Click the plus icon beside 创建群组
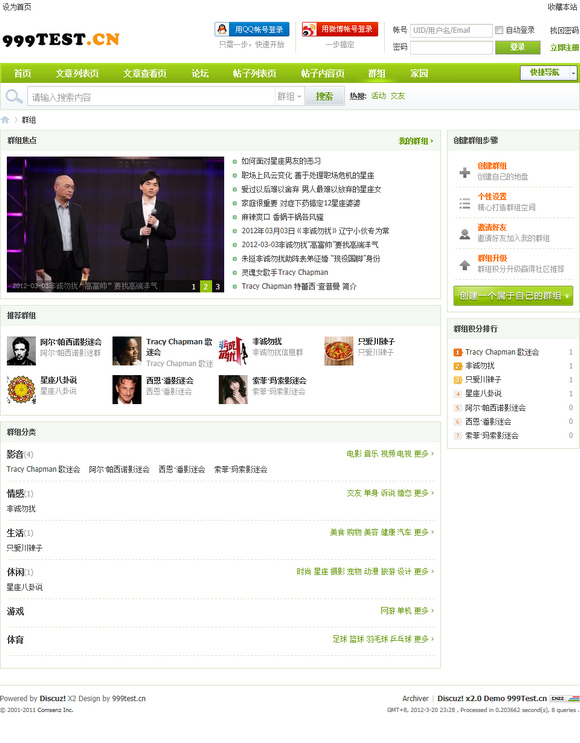The image size is (580, 743). (465, 172)
